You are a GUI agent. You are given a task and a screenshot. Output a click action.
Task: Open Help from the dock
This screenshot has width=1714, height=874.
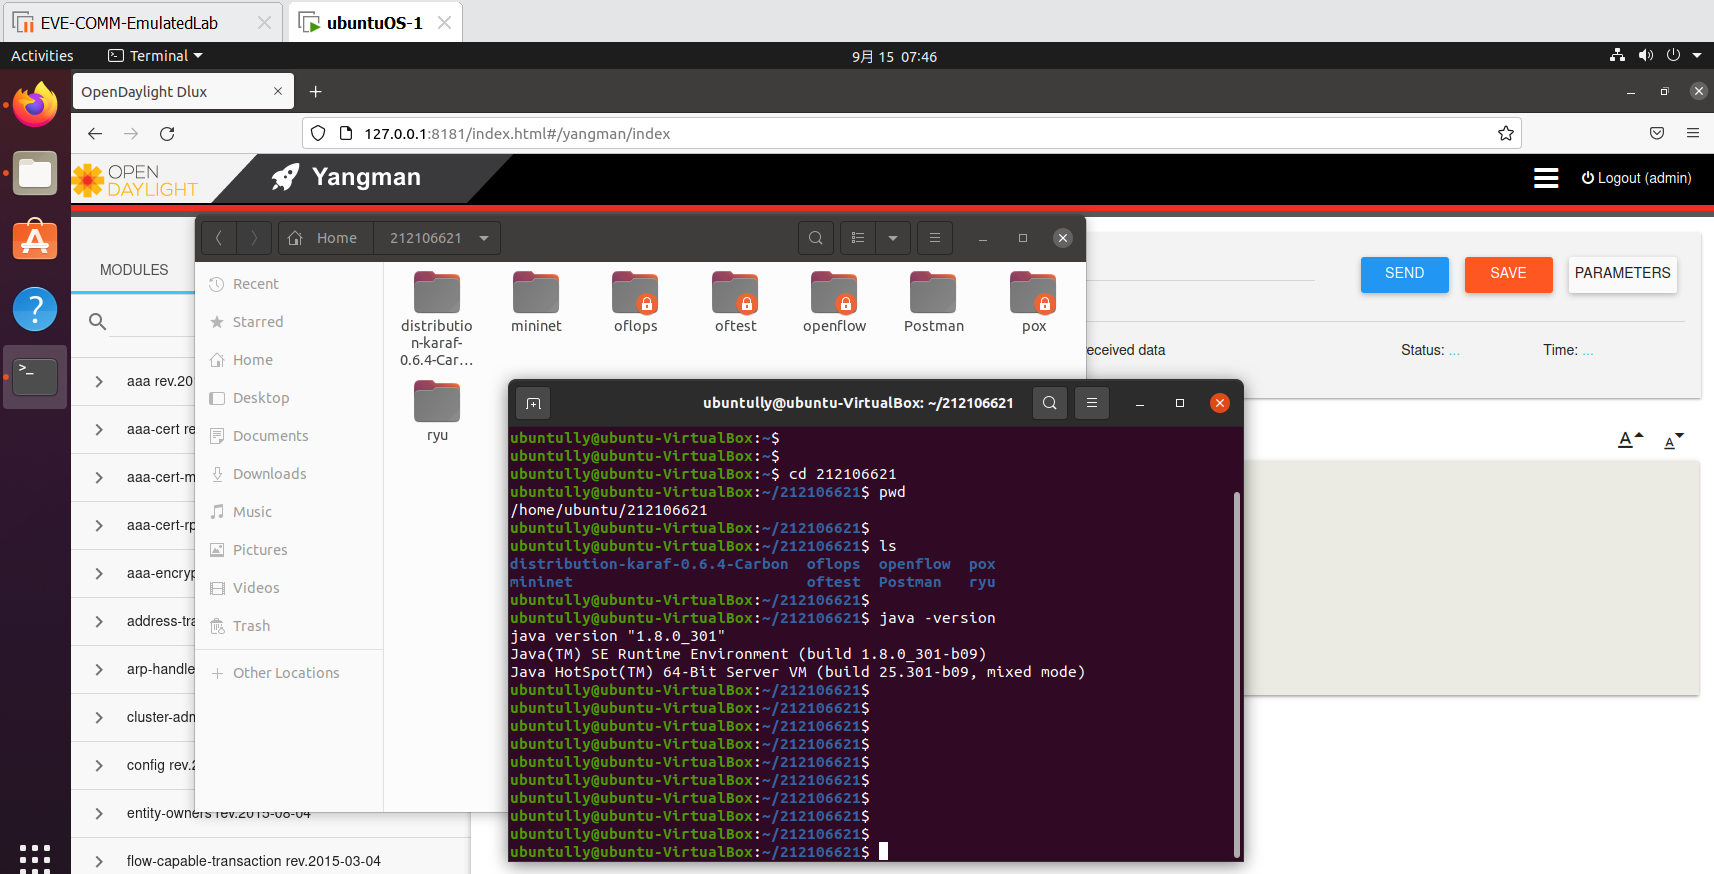[35, 309]
